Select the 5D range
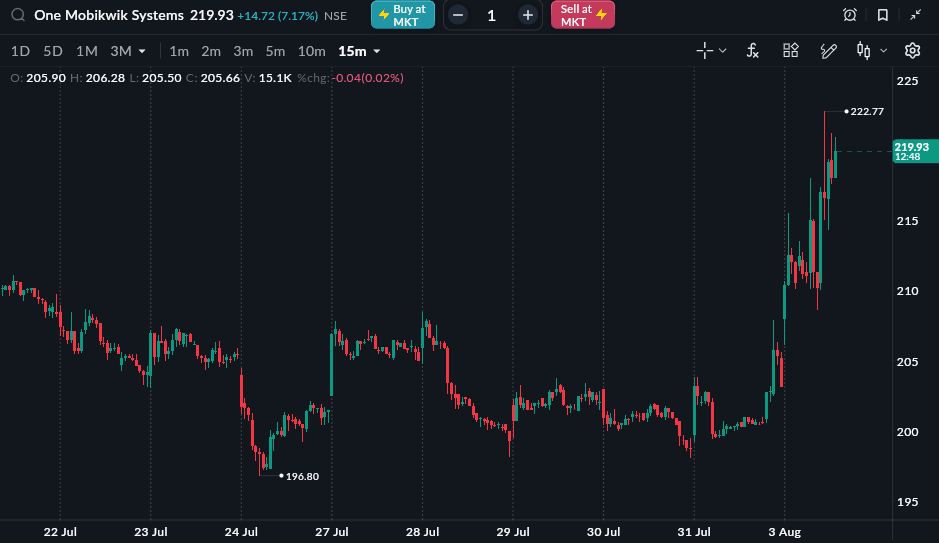The width and height of the screenshot is (939, 543). pos(53,51)
